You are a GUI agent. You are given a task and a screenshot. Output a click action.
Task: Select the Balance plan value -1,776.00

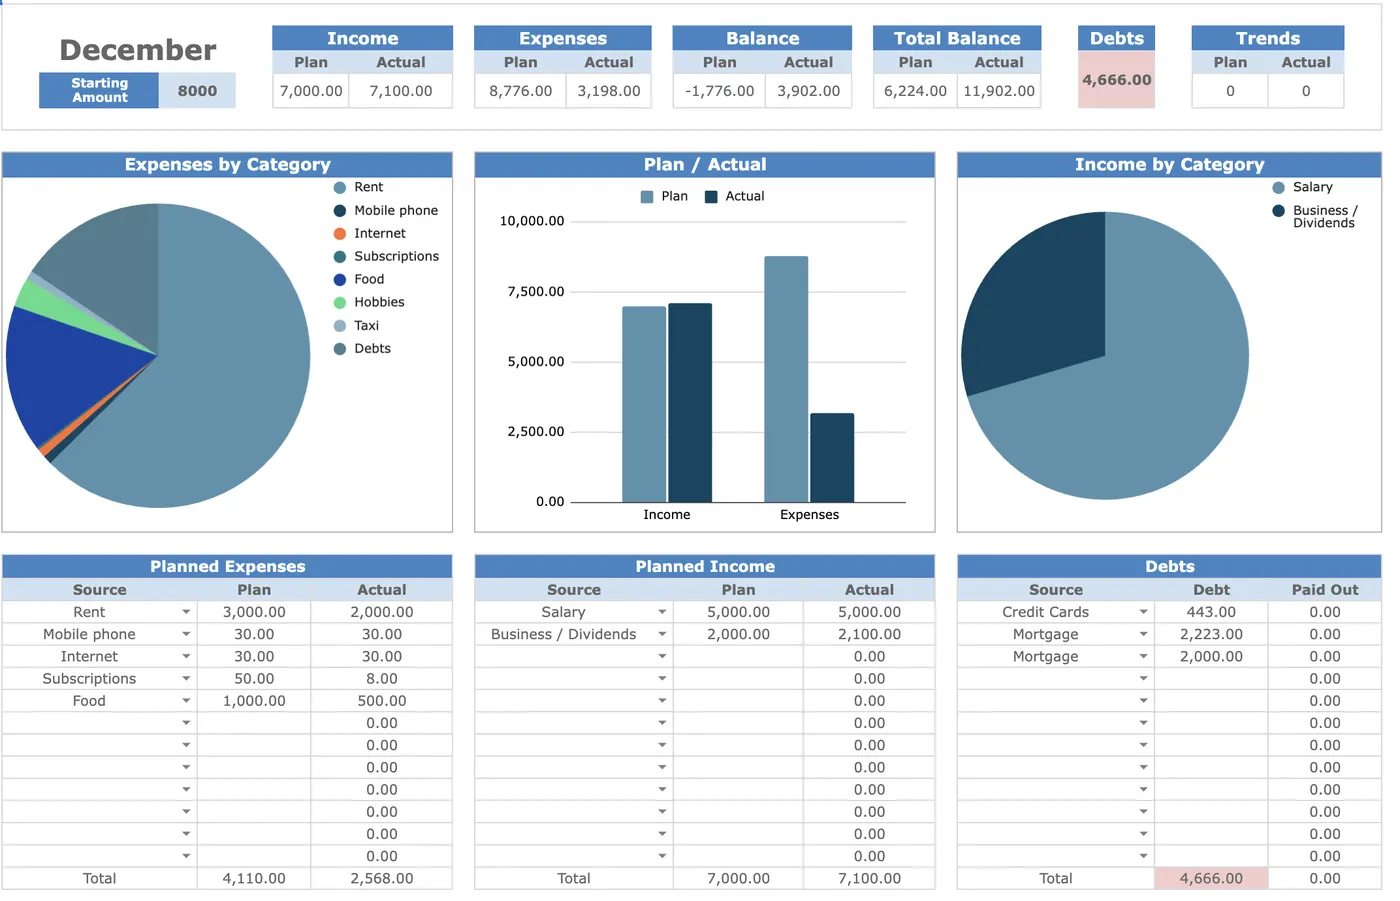tap(720, 91)
